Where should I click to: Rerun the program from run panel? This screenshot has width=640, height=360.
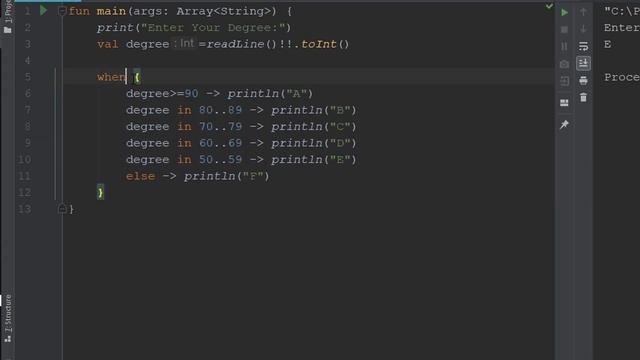tap(564, 13)
